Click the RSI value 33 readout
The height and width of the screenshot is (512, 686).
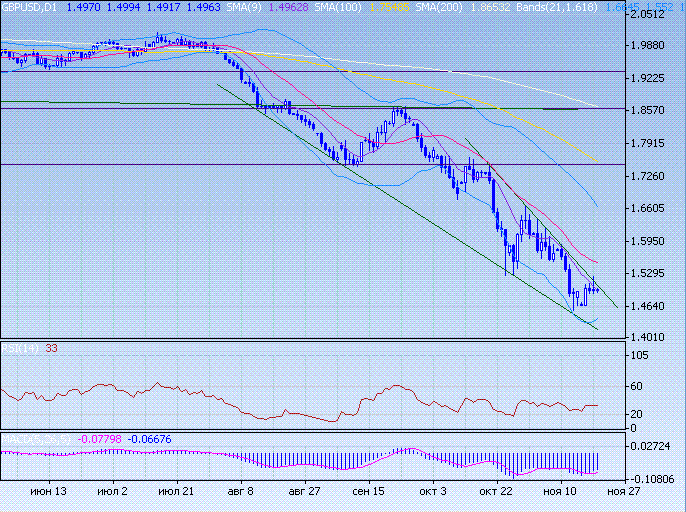(x=51, y=348)
